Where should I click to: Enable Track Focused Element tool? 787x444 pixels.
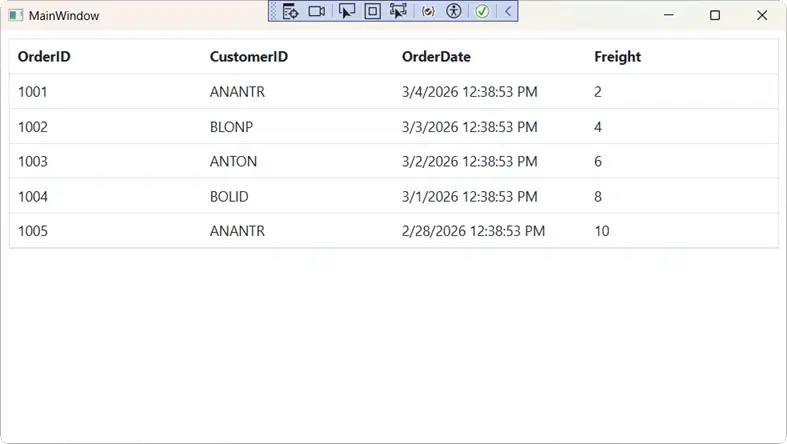pyautogui.click(x=399, y=11)
